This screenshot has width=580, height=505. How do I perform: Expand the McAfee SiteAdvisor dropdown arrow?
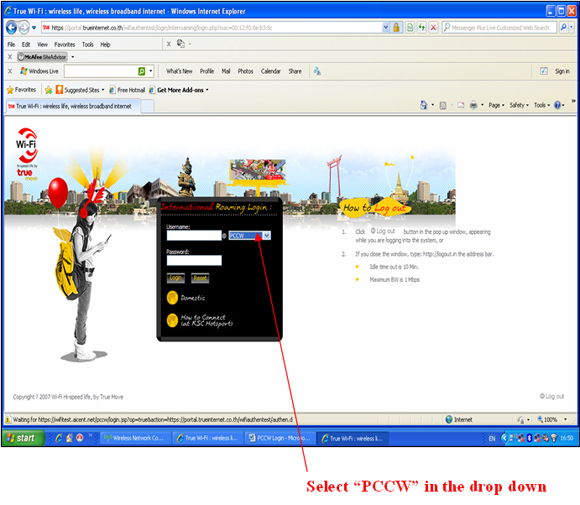72,57
